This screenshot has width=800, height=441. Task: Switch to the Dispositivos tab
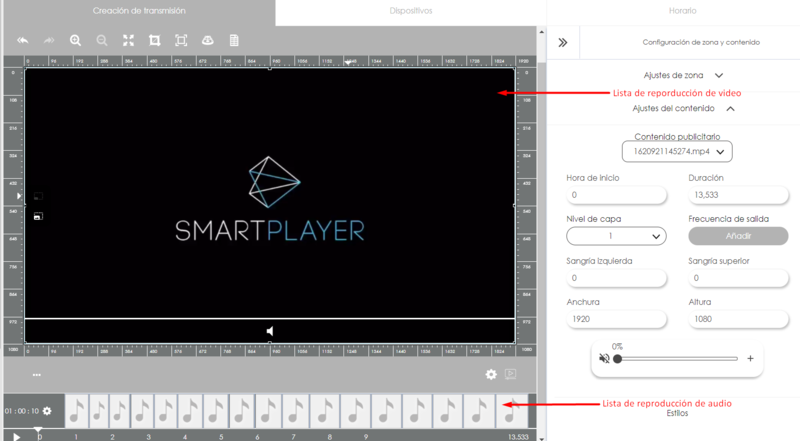tap(410, 11)
